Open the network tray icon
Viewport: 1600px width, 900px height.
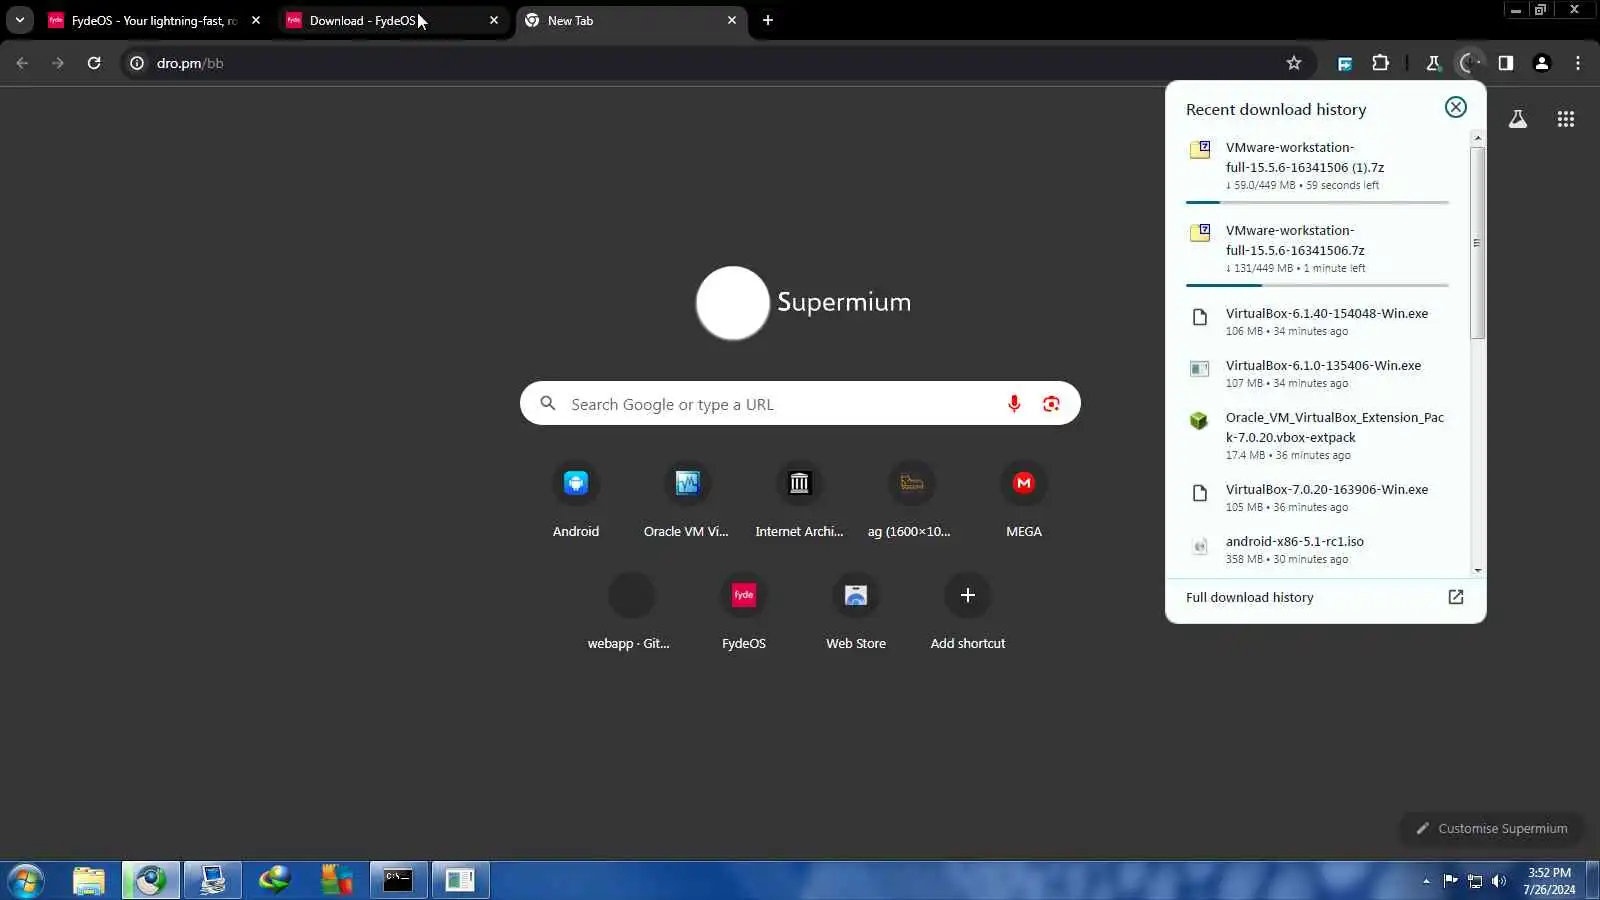1475,881
